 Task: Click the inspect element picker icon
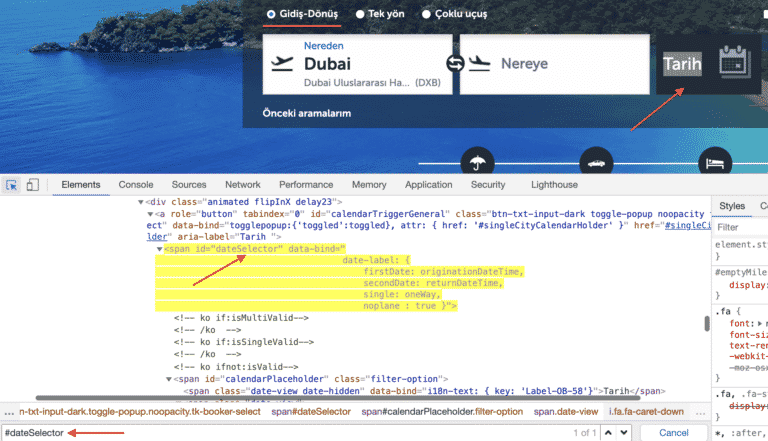coord(12,185)
